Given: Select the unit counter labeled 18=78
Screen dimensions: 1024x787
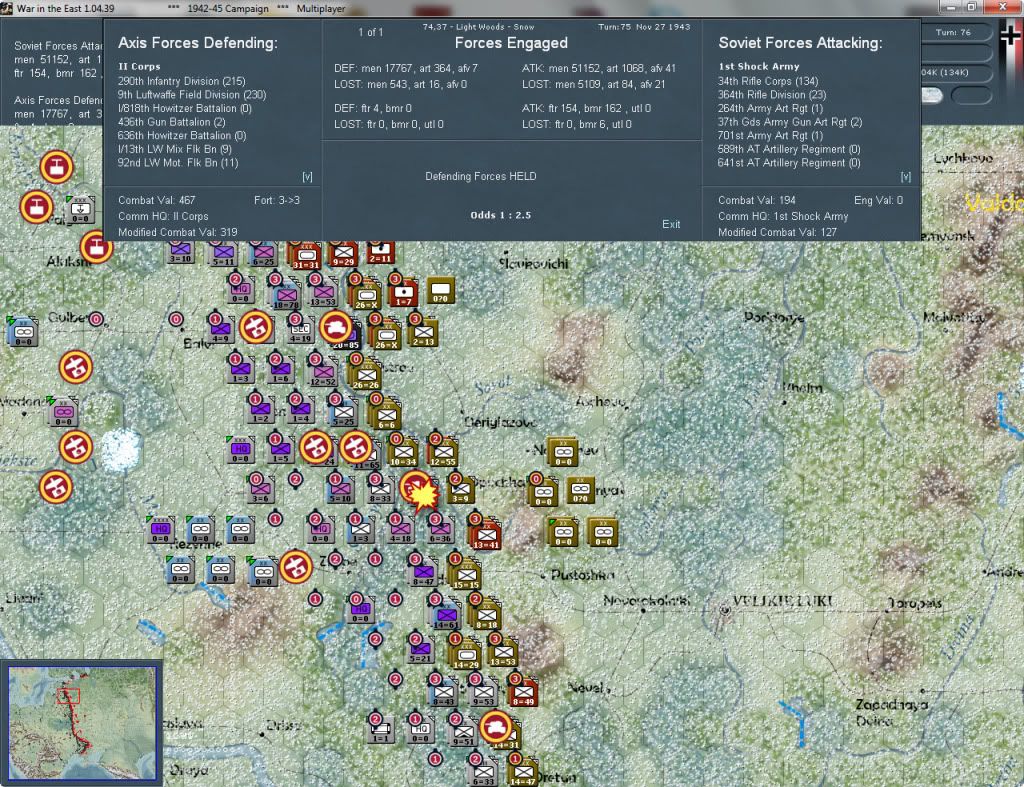Looking at the screenshot, I should pyautogui.click(x=286, y=295).
